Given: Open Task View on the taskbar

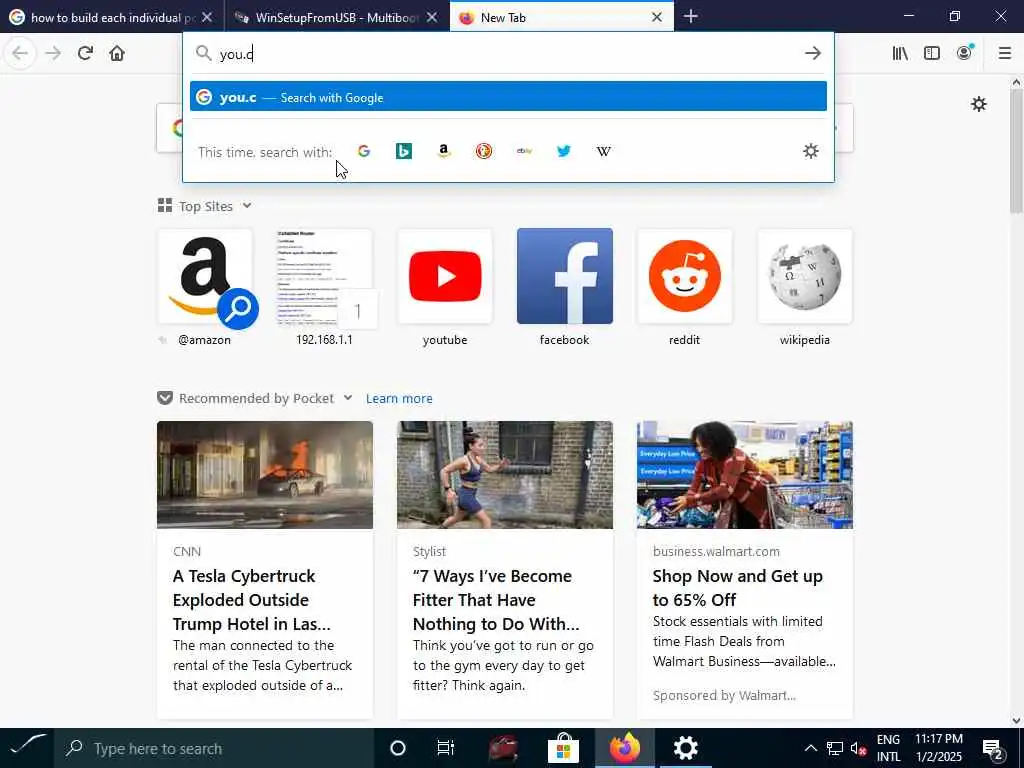Looking at the screenshot, I should coord(445,748).
